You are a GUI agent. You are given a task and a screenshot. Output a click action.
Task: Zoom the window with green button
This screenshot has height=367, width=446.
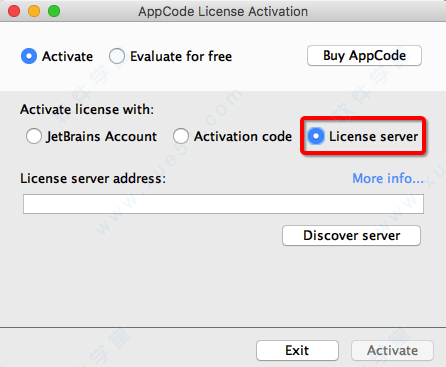pyautogui.click(x=54, y=11)
